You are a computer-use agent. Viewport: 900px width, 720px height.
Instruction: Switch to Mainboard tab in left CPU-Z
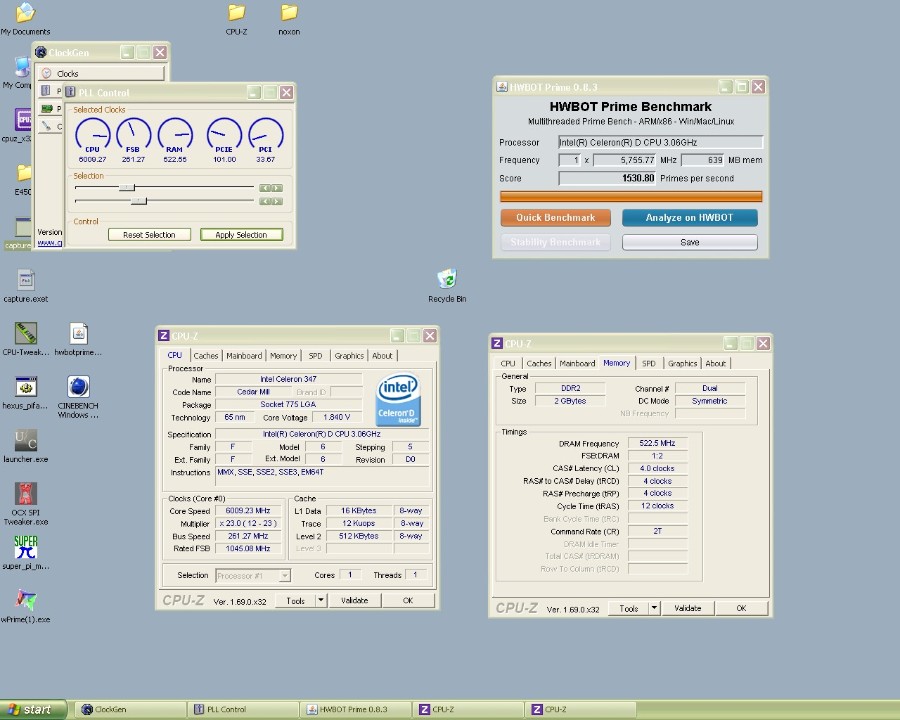coord(244,356)
